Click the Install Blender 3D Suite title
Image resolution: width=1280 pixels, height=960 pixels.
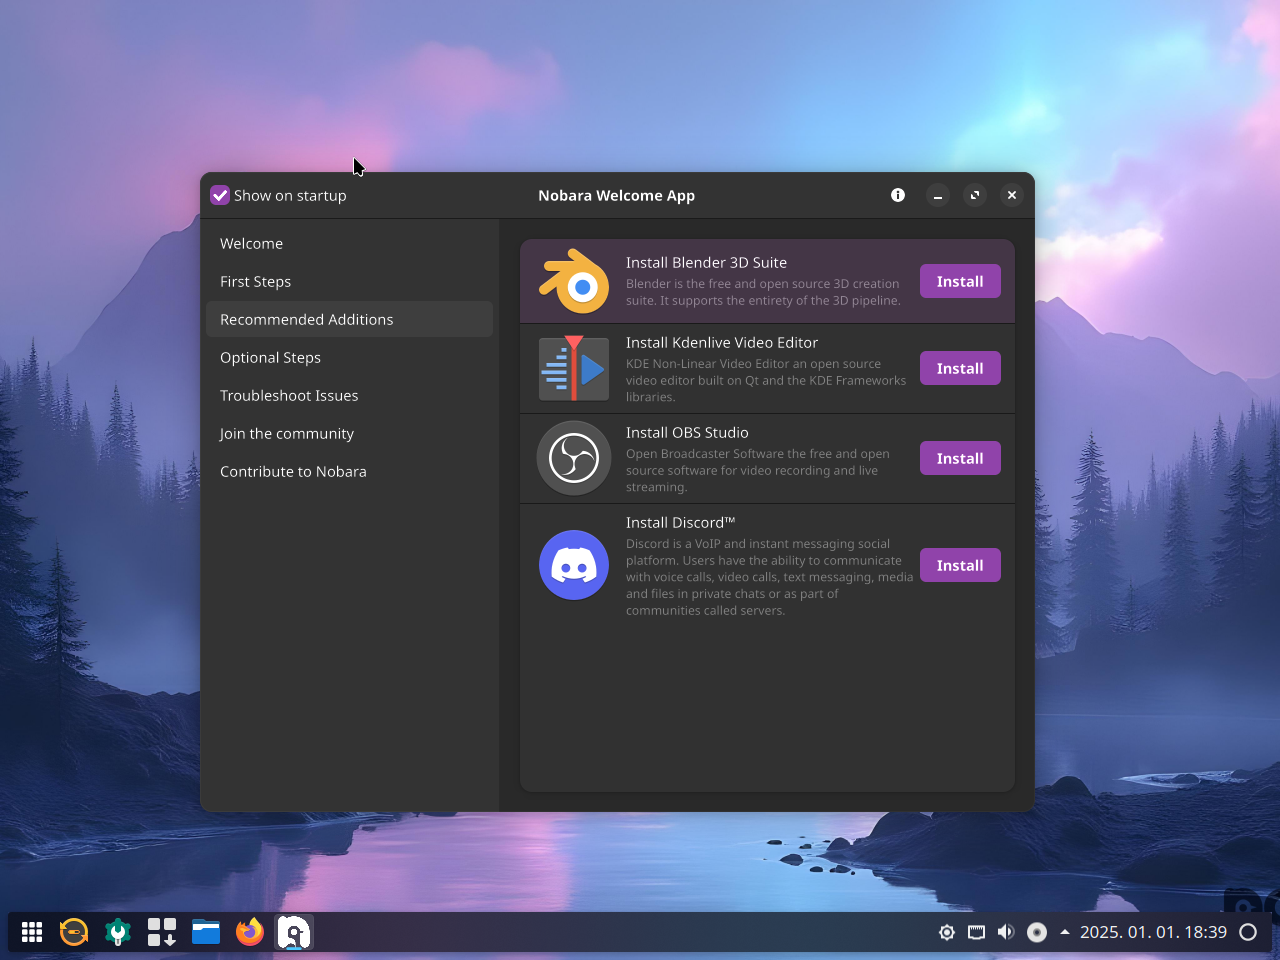coord(706,263)
